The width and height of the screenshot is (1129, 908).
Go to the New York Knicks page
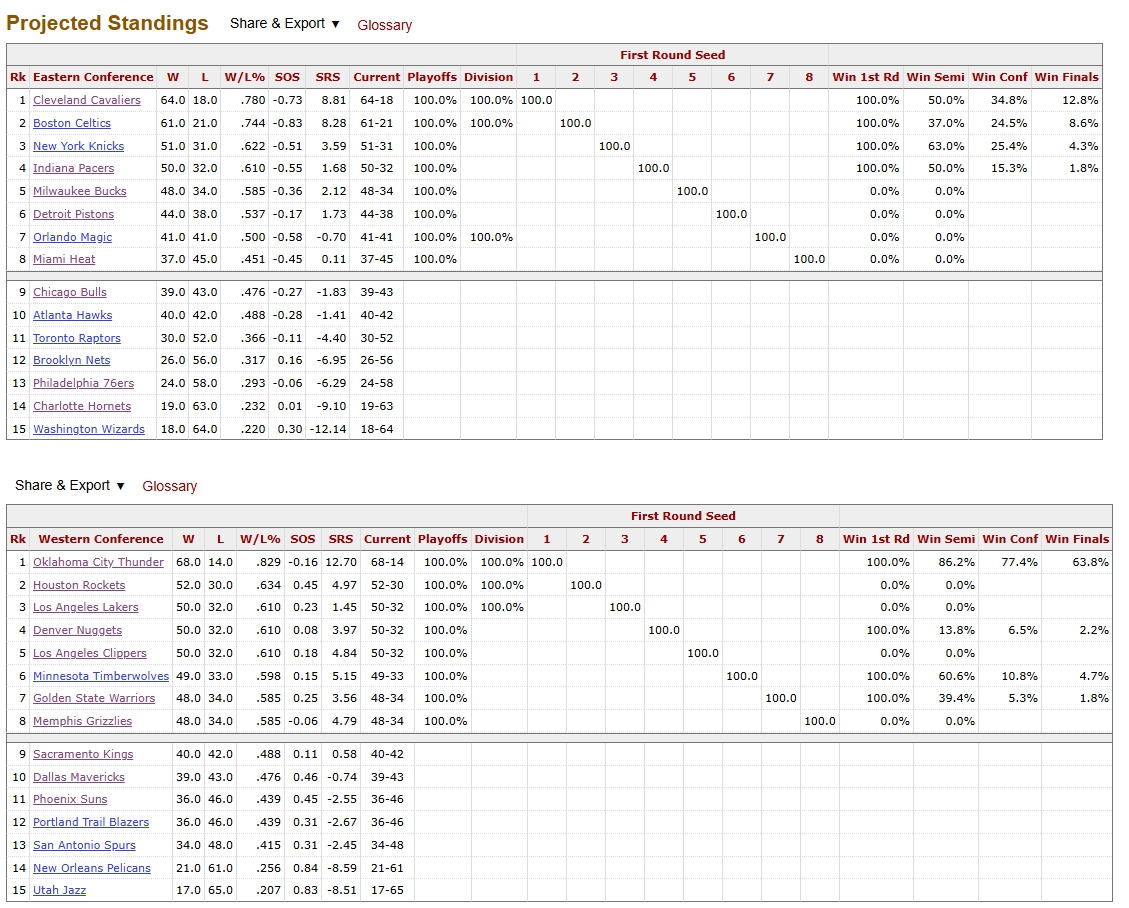click(78, 146)
